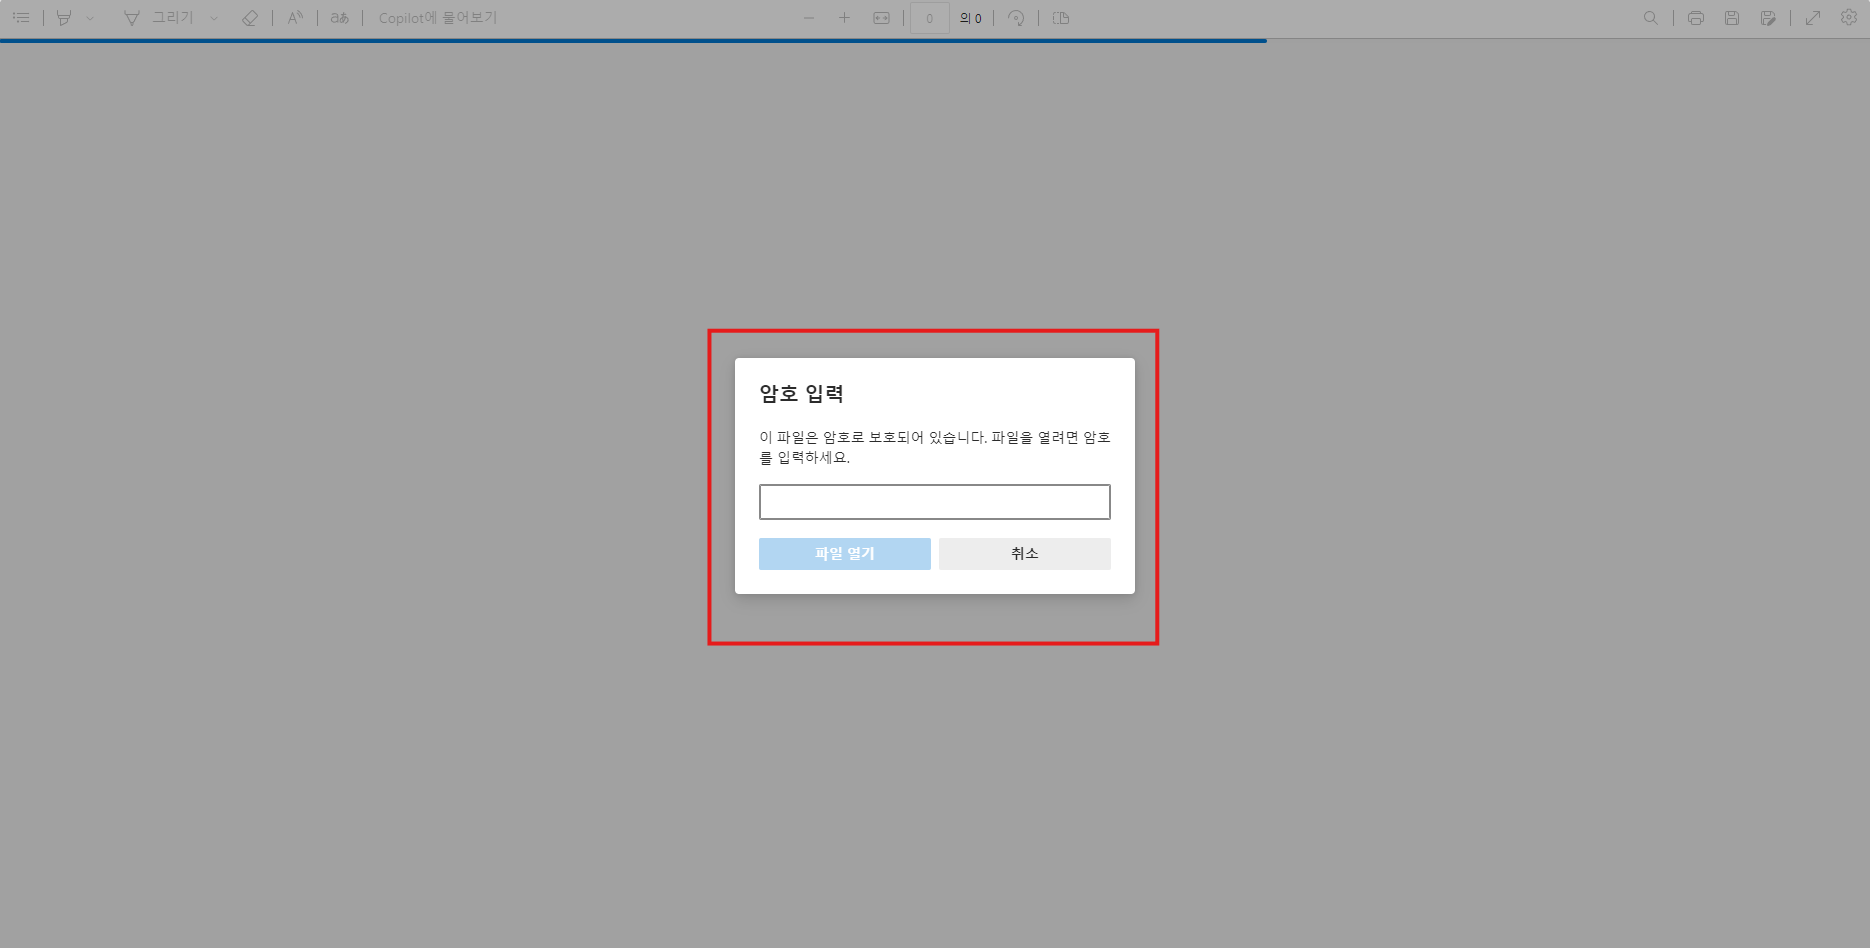Toggle fit to width view
Screen dimensions: 1870x948
881,17
